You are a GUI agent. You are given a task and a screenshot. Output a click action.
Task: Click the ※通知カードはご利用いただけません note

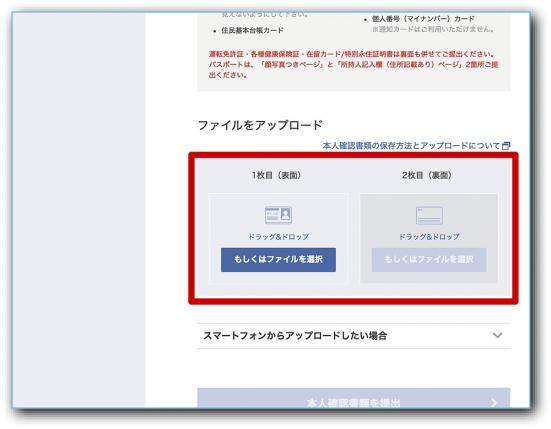pos(433,29)
